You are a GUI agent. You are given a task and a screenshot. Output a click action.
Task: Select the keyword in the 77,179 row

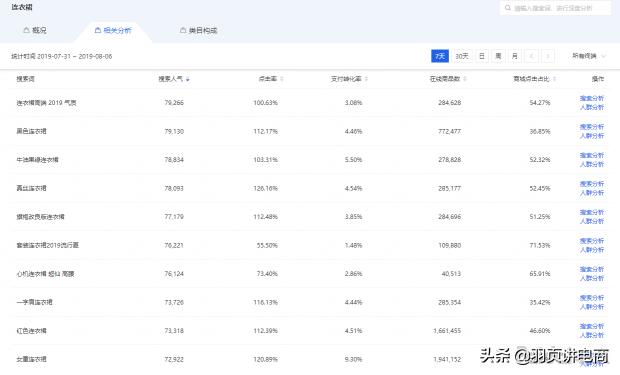click(x=40, y=217)
